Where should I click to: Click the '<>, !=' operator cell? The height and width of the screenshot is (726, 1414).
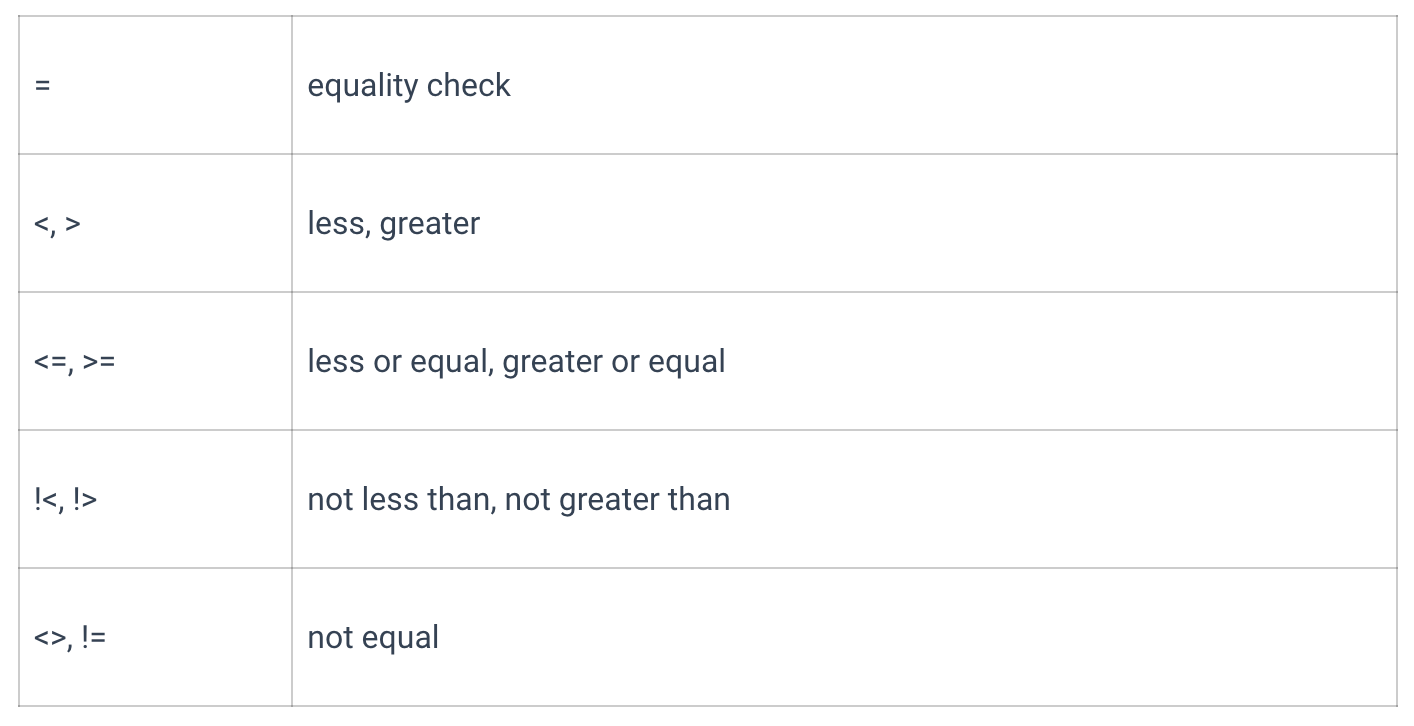coord(155,637)
